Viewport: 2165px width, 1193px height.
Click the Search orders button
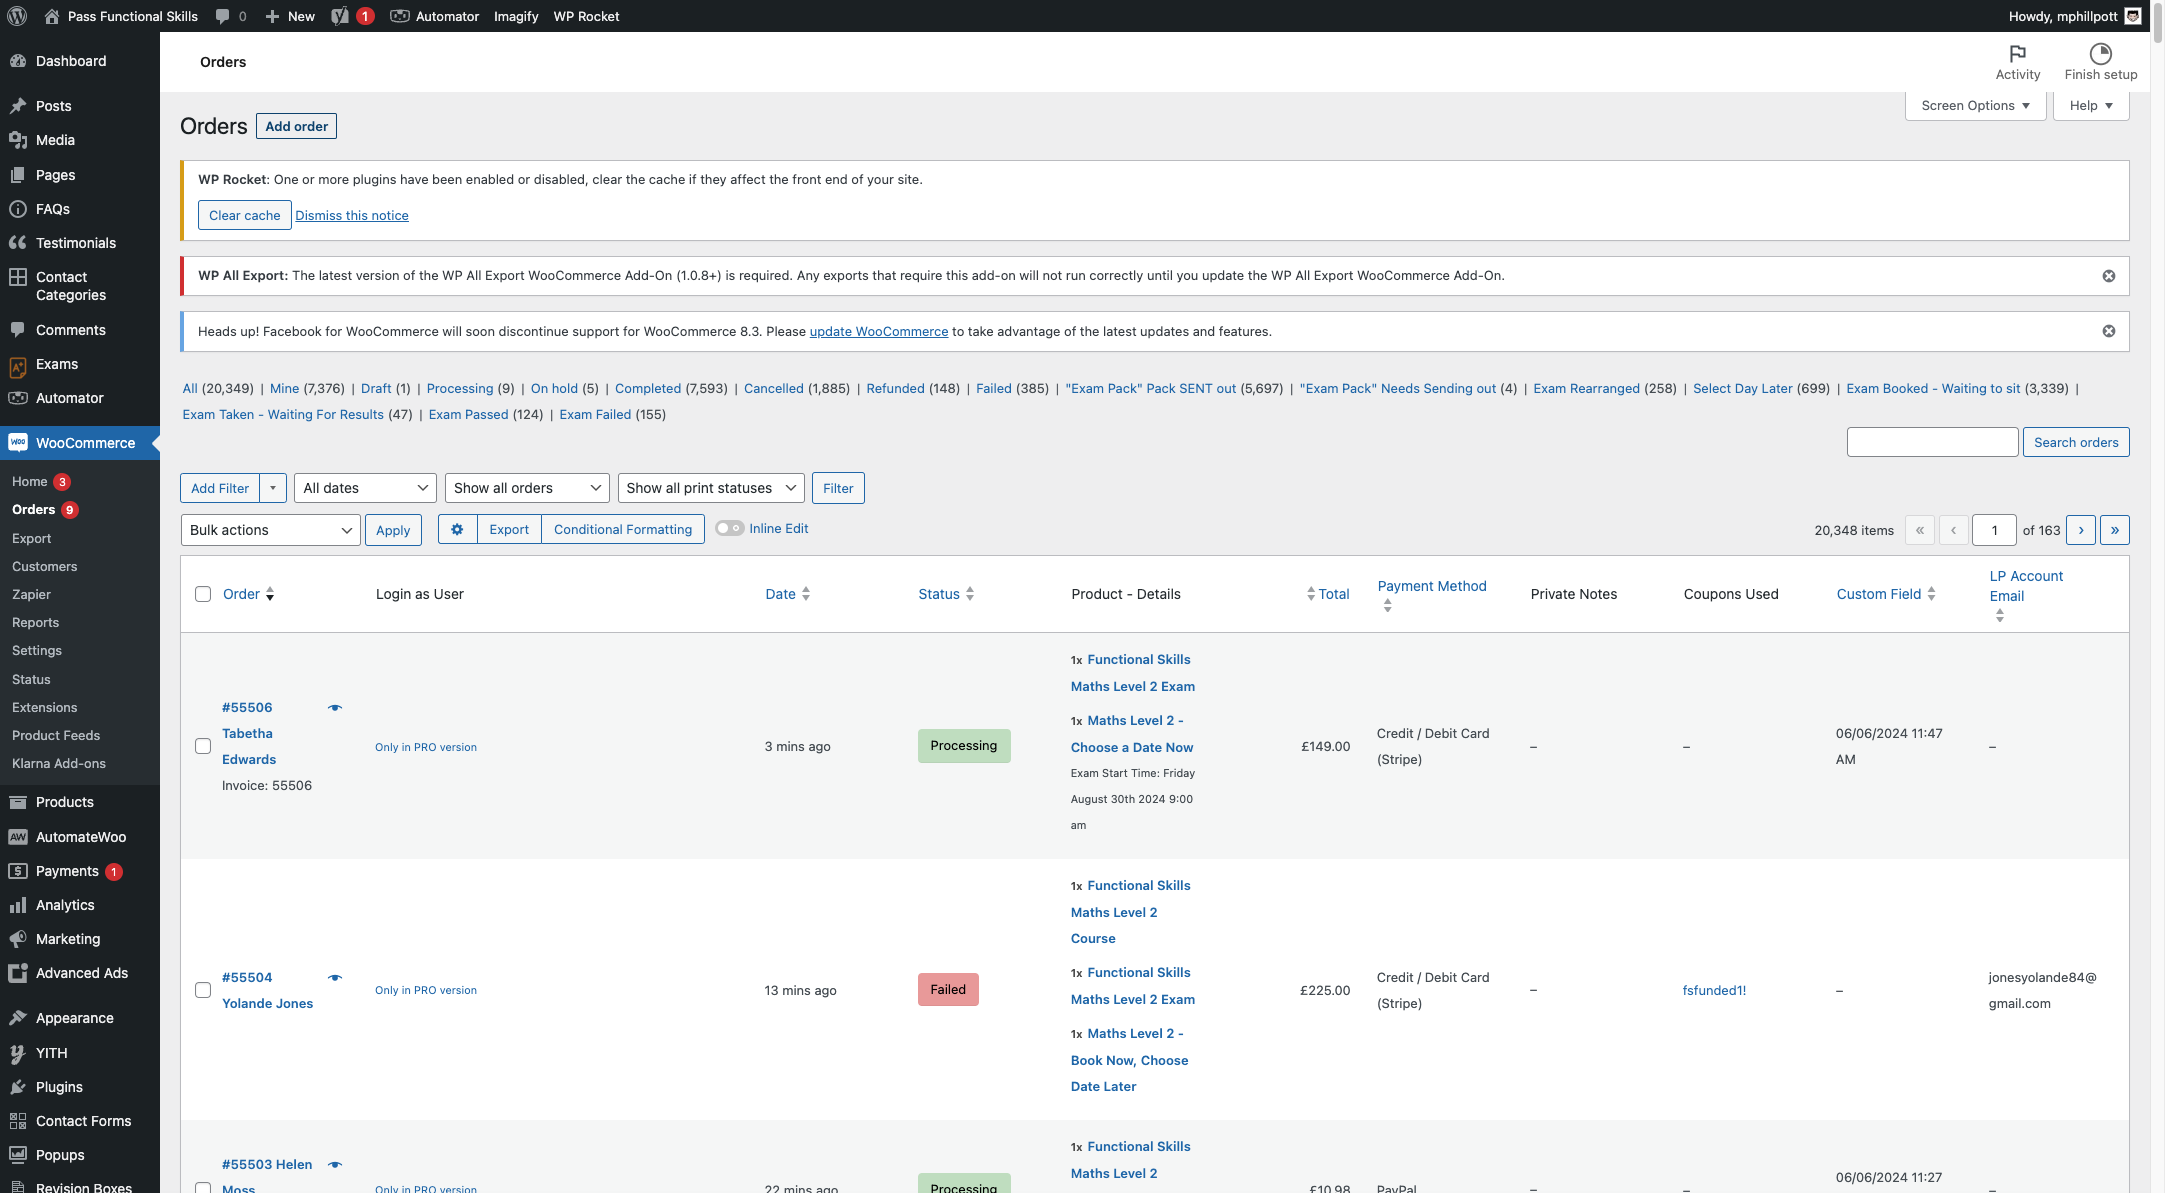[2076, 442]
